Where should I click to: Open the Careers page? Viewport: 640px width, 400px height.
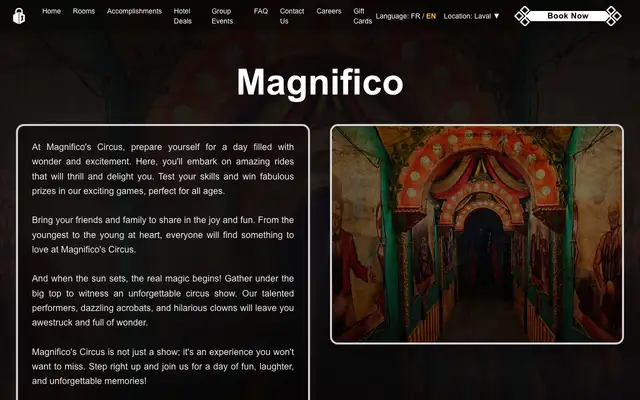[x=329, y=11]
